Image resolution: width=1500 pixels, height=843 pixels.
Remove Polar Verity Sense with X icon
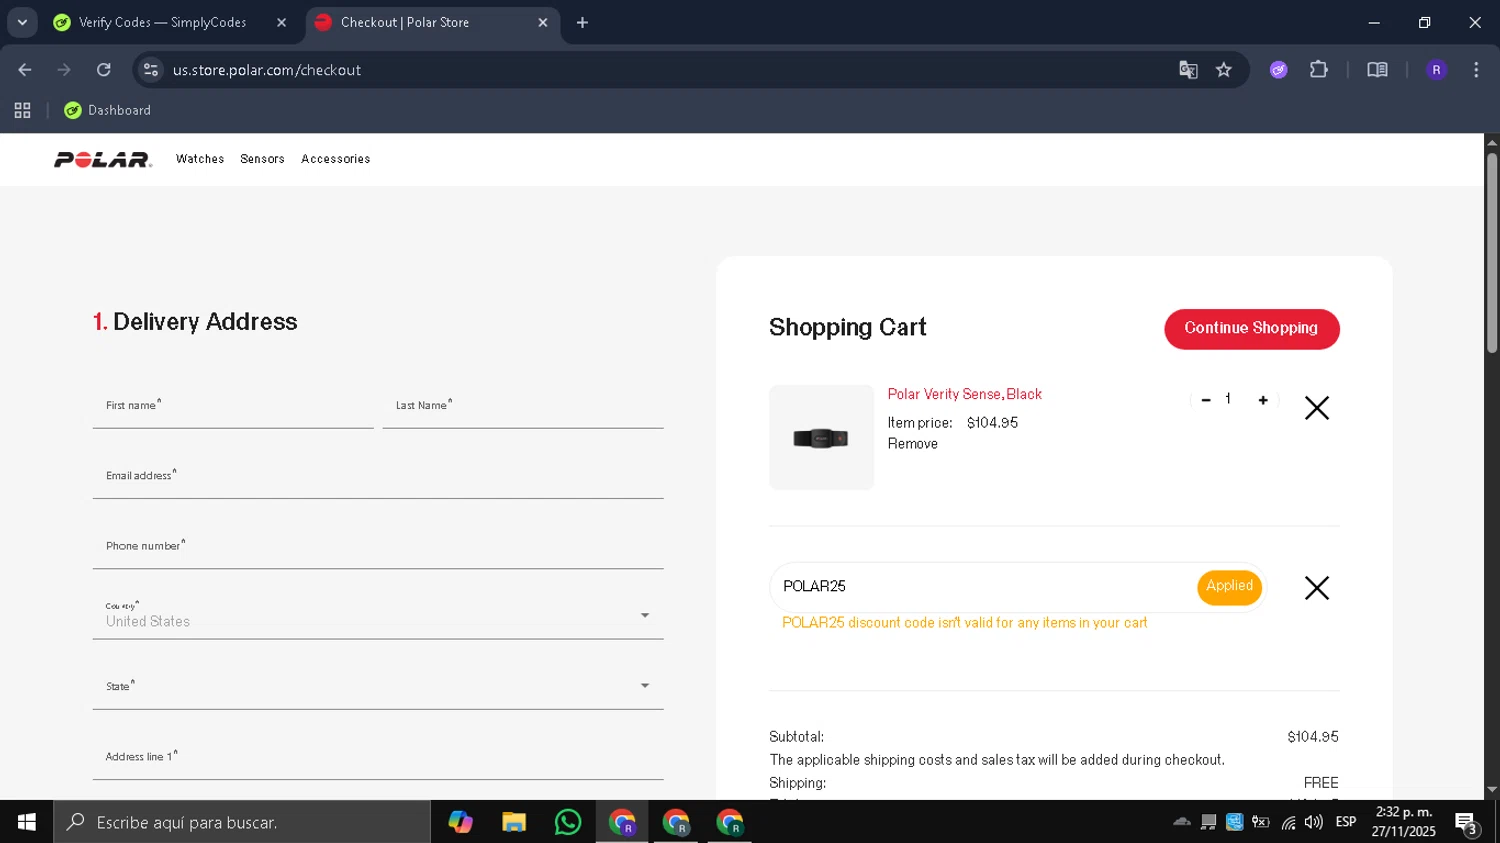(x=1317, y=408)
